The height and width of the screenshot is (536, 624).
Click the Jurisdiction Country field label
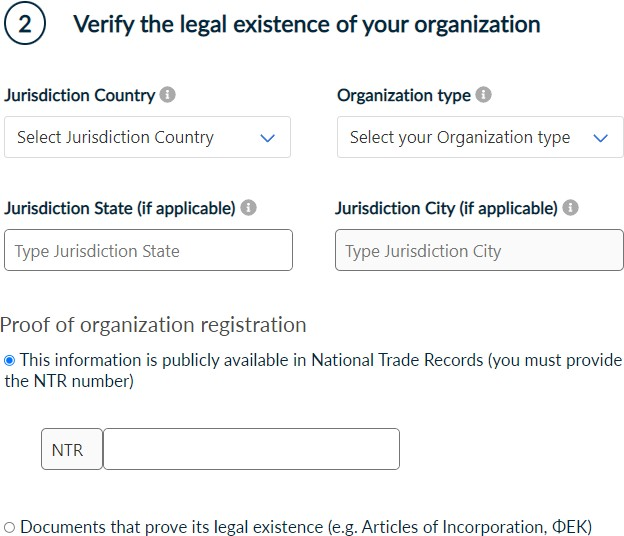pos(80,95)
